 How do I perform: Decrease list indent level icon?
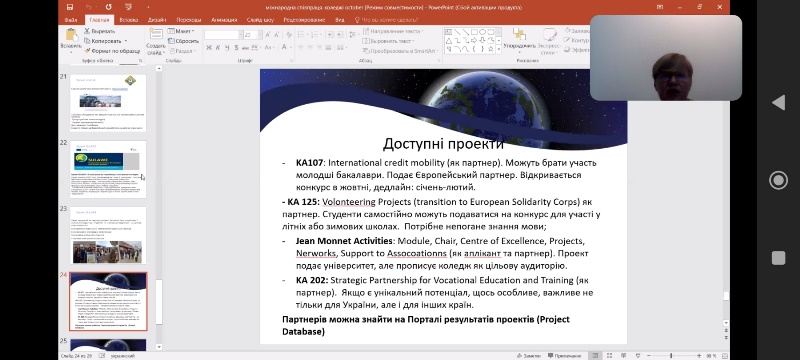coord(330,35)
